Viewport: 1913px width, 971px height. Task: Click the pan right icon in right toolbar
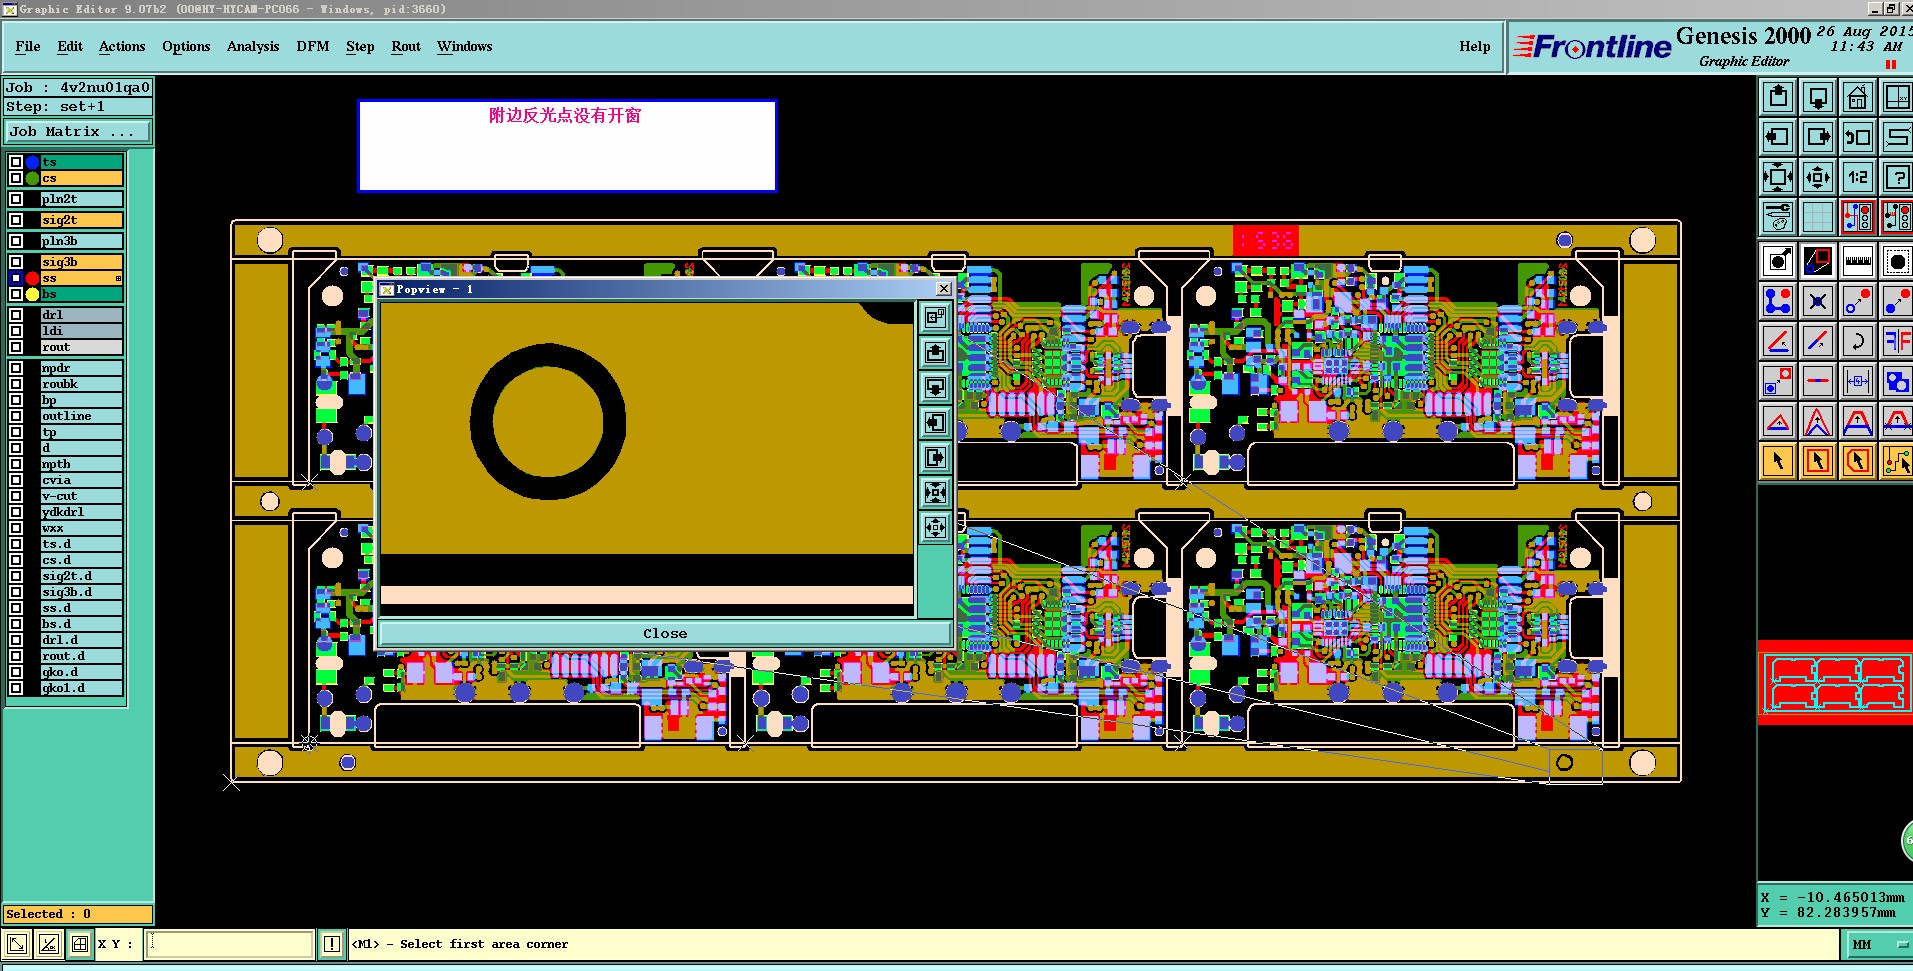tap(1818, 137)
